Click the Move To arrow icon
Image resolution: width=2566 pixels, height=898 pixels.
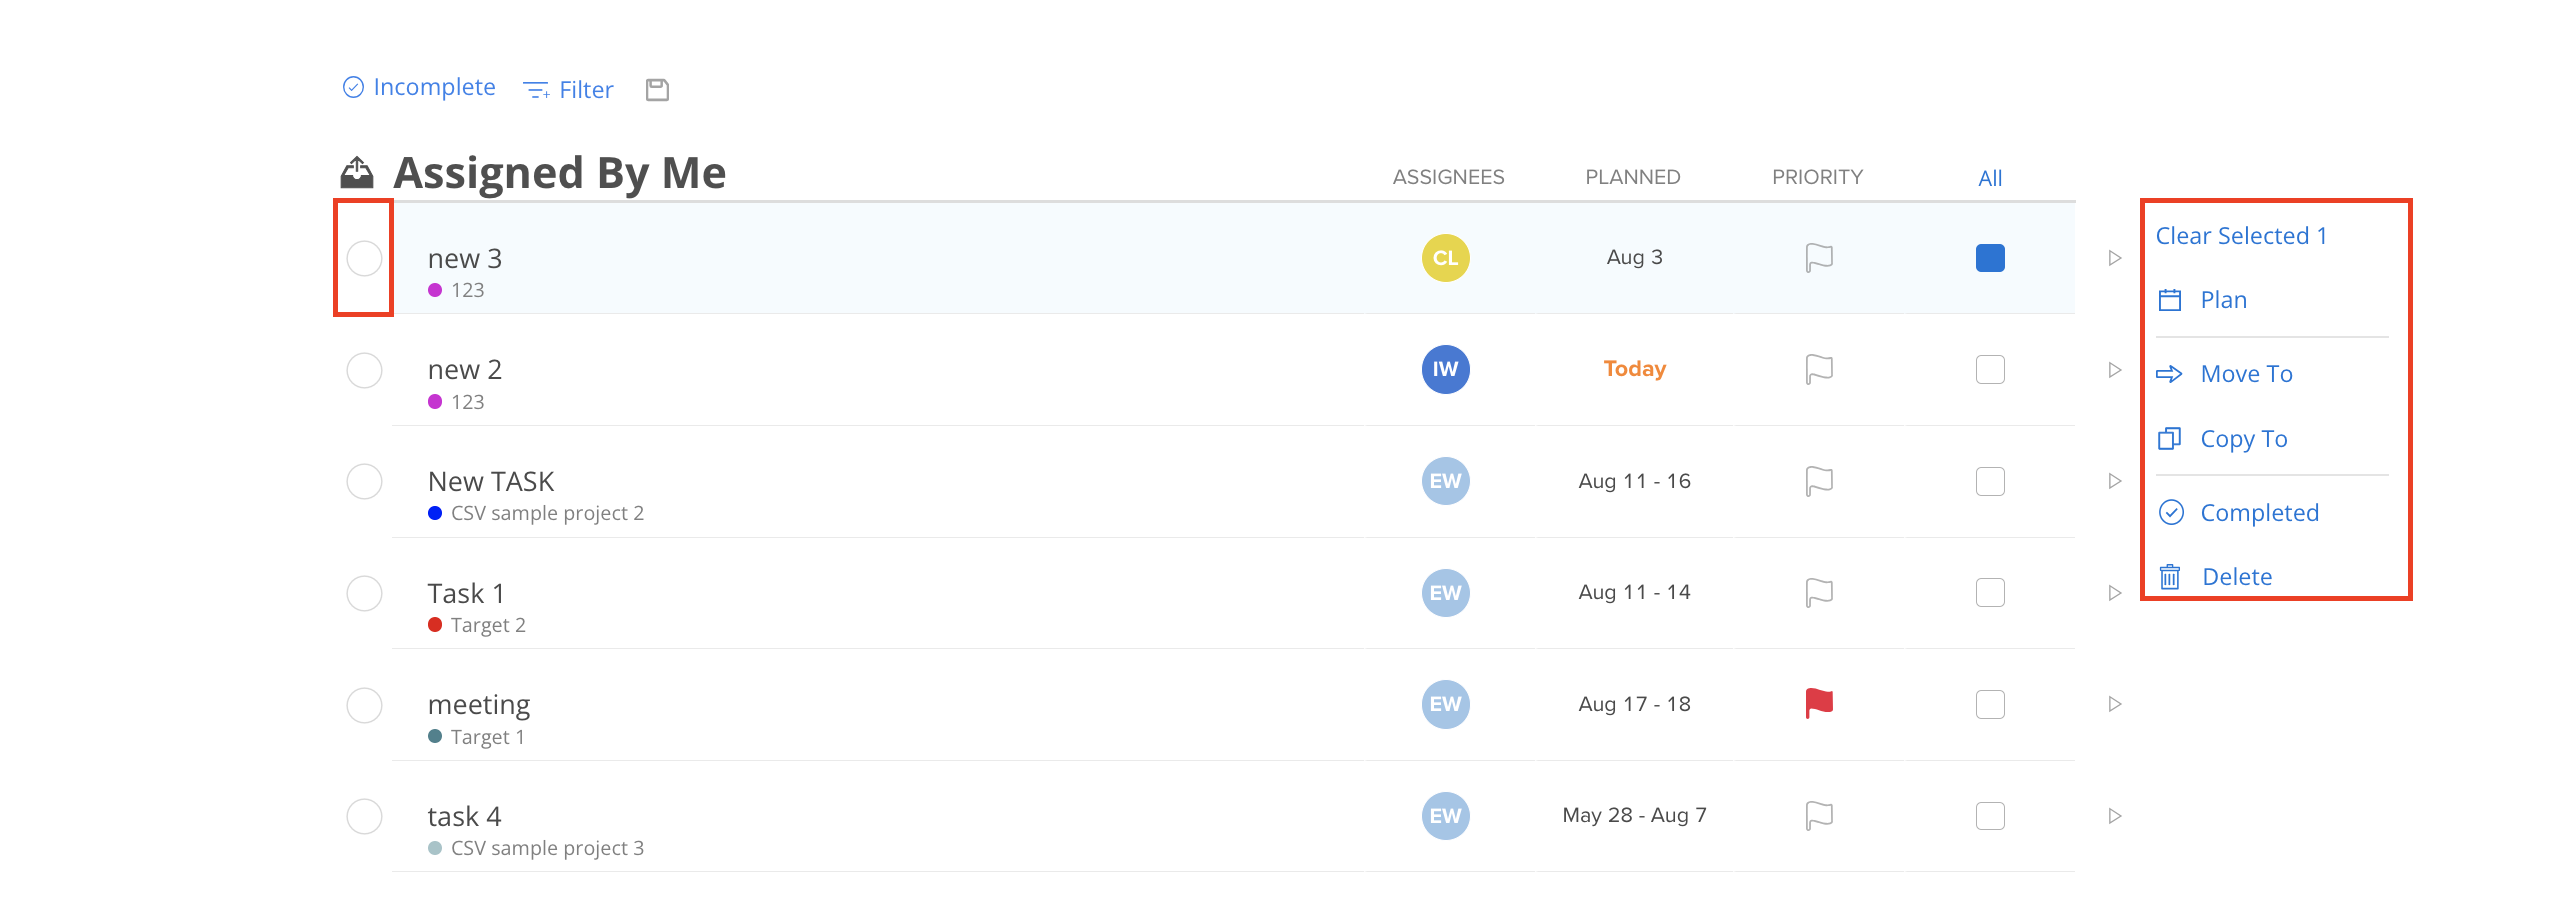[2170, 372]
